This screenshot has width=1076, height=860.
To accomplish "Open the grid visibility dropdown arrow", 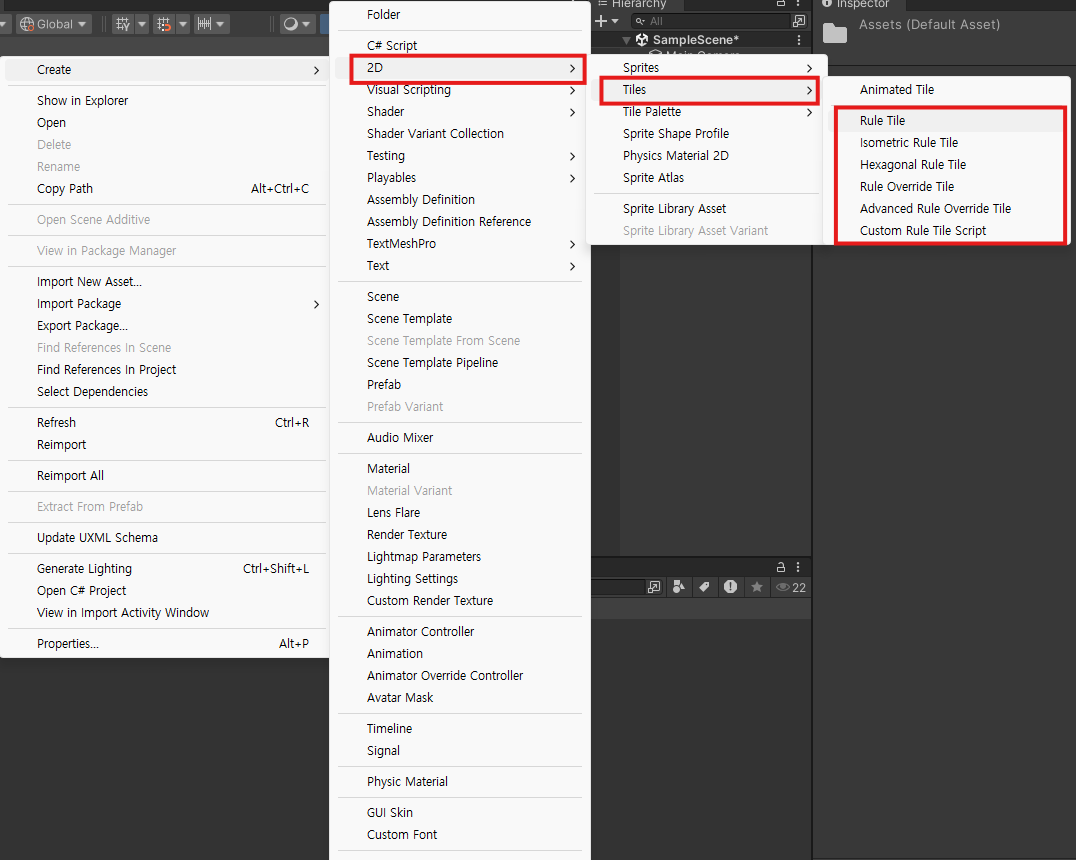I will 142,25.
